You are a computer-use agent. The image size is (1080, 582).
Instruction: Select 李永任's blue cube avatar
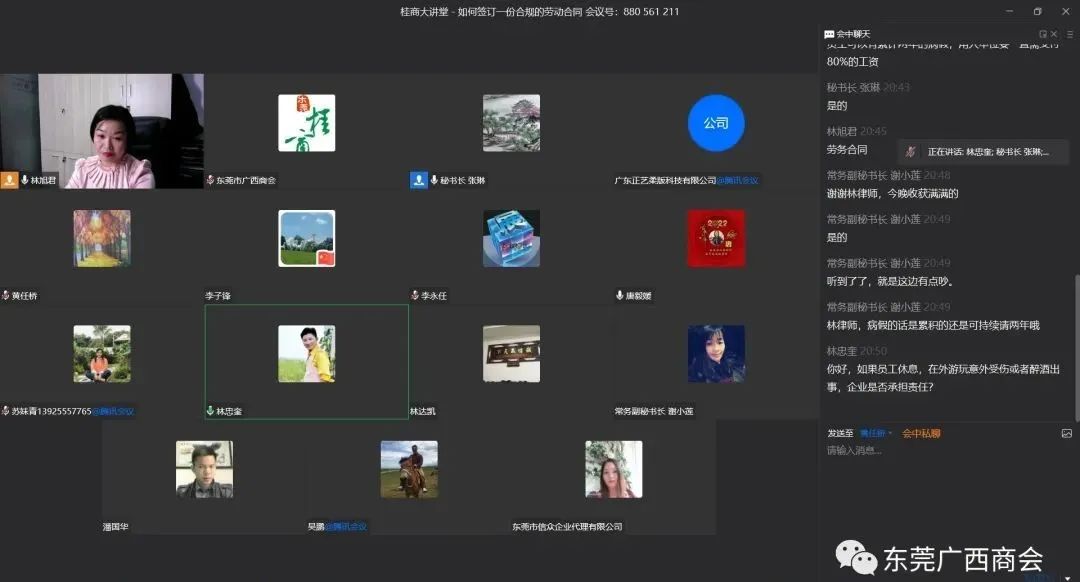coord(511,238)
